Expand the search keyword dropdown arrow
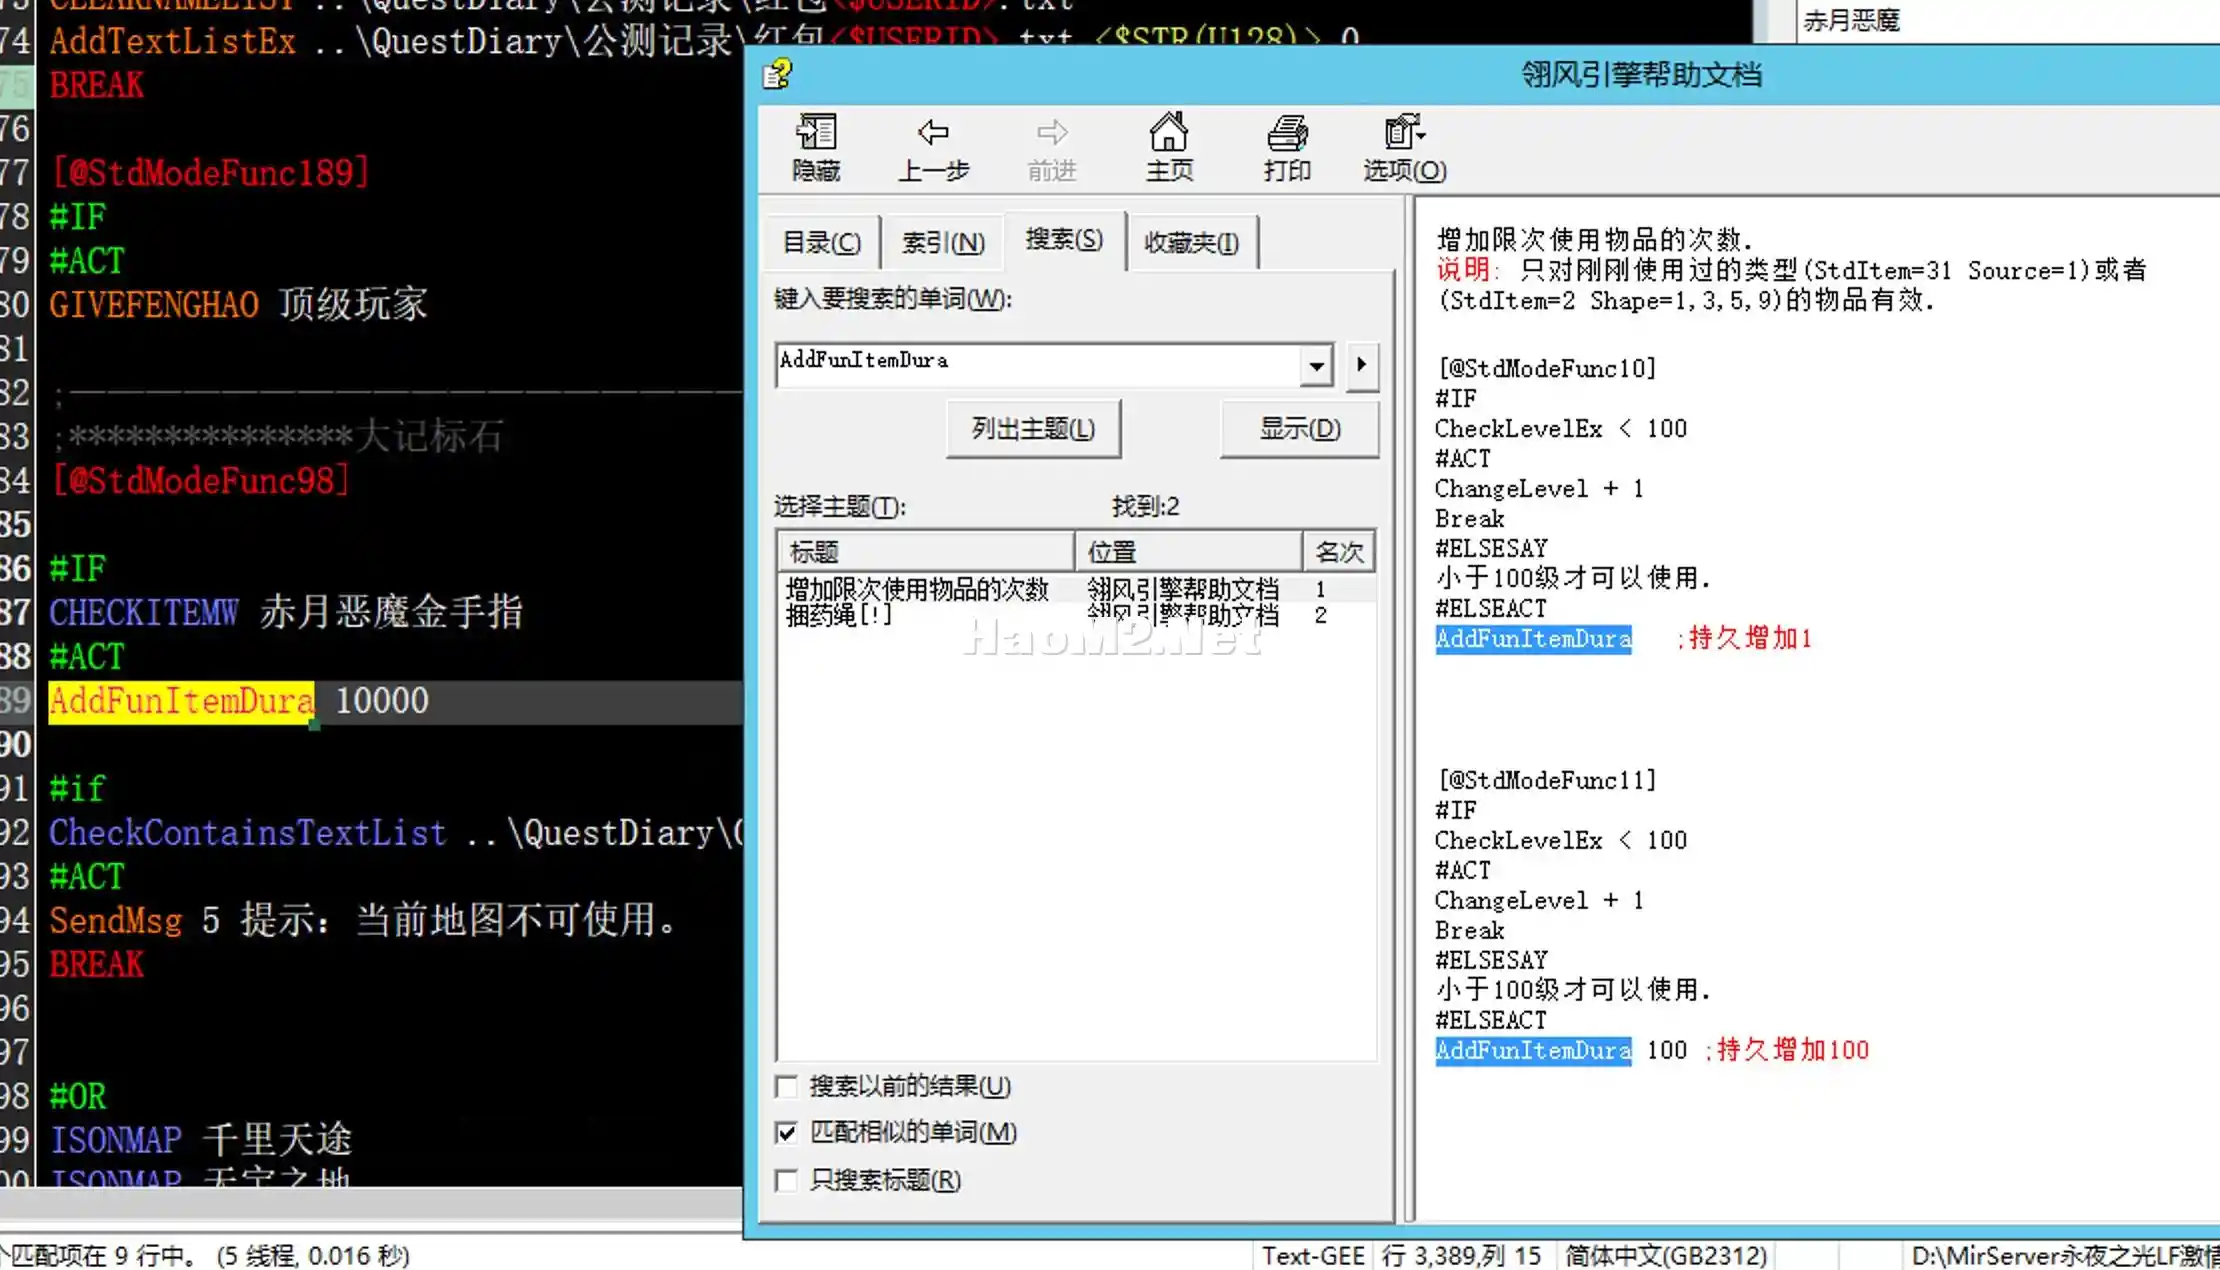 click(x=1316, y=365)
